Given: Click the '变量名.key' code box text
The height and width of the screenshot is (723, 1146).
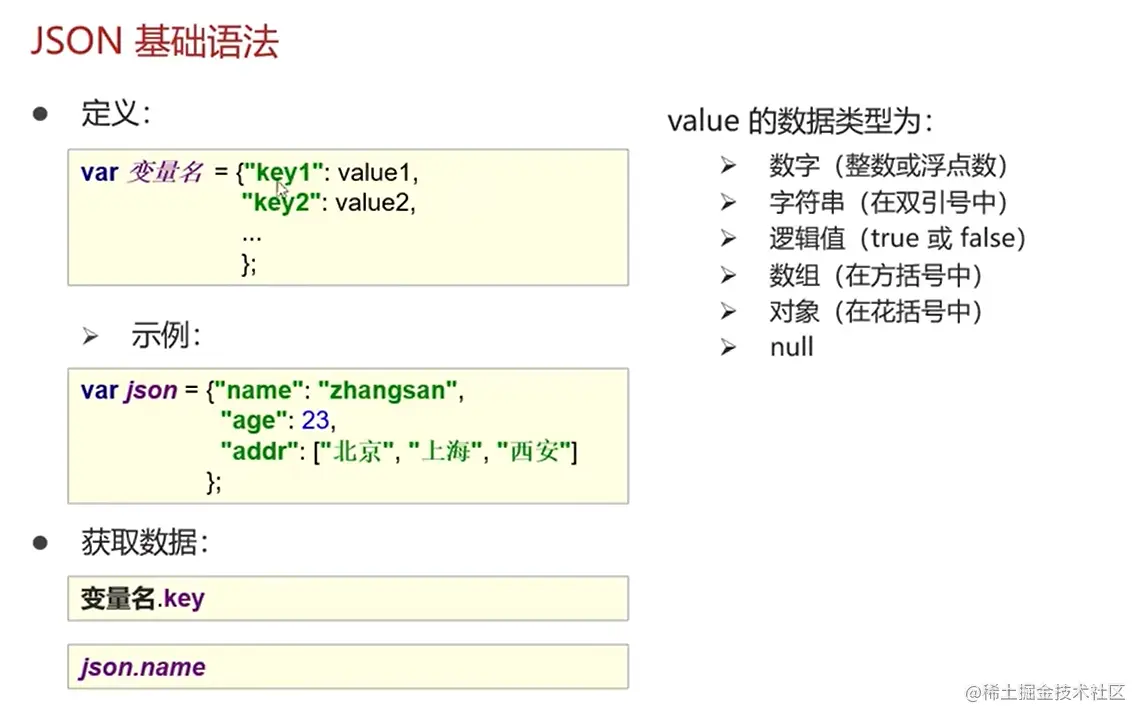Looking at the screenshot, I should click(143, 599).
